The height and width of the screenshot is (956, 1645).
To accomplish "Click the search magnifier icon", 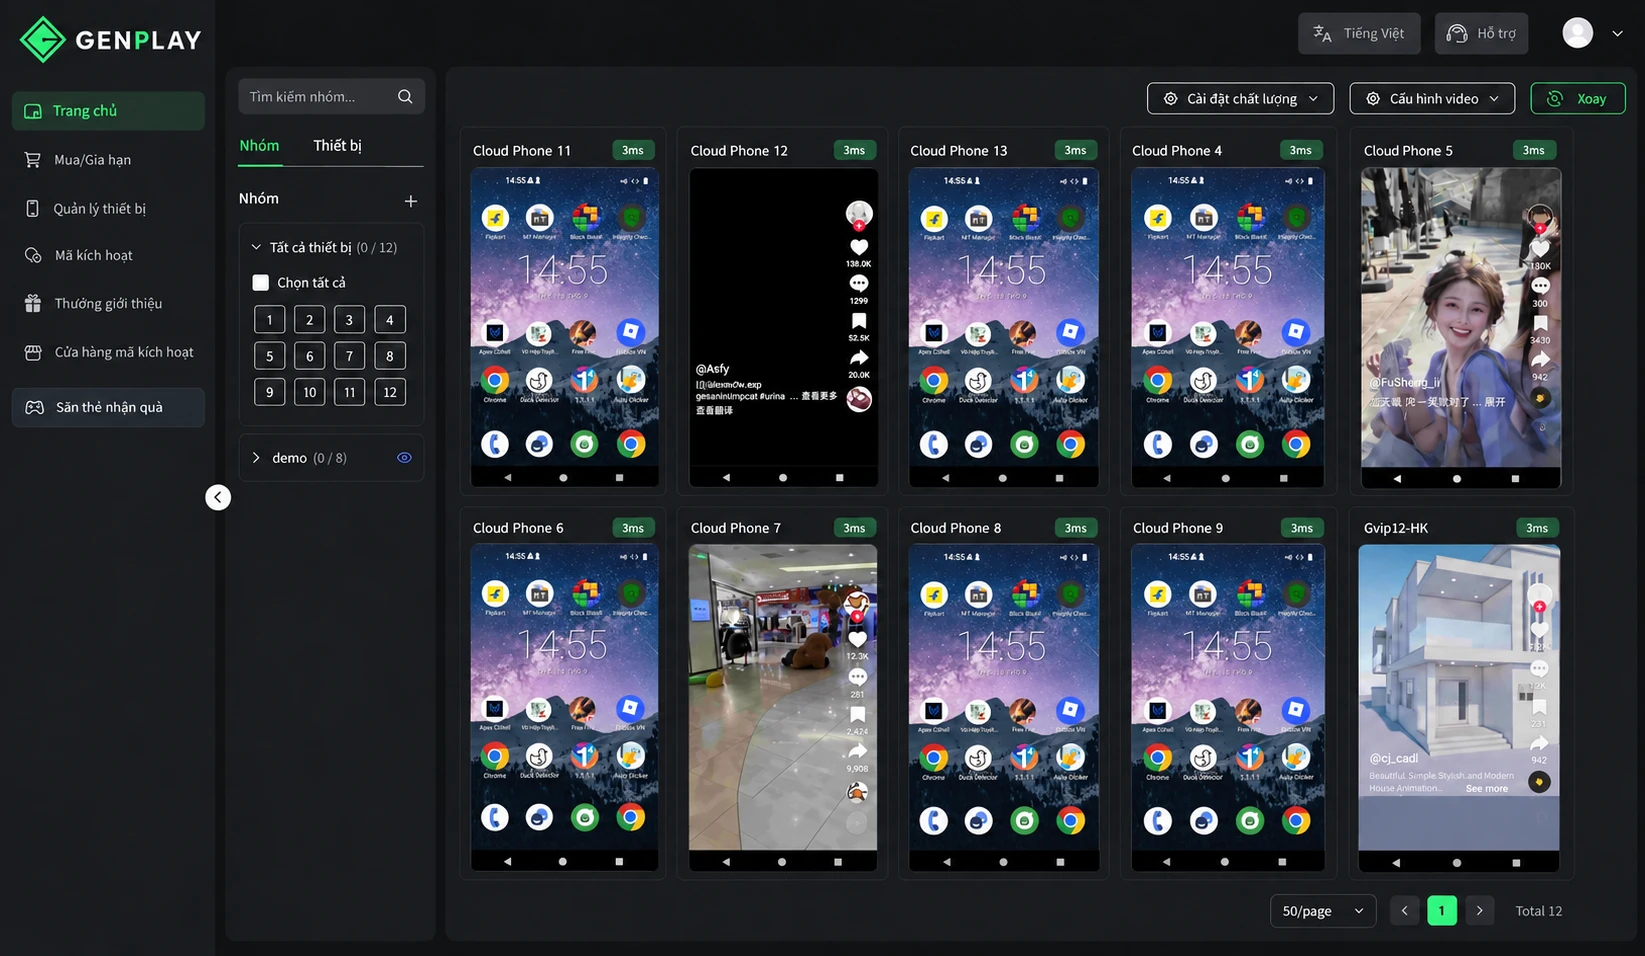I will coord(405,97).
